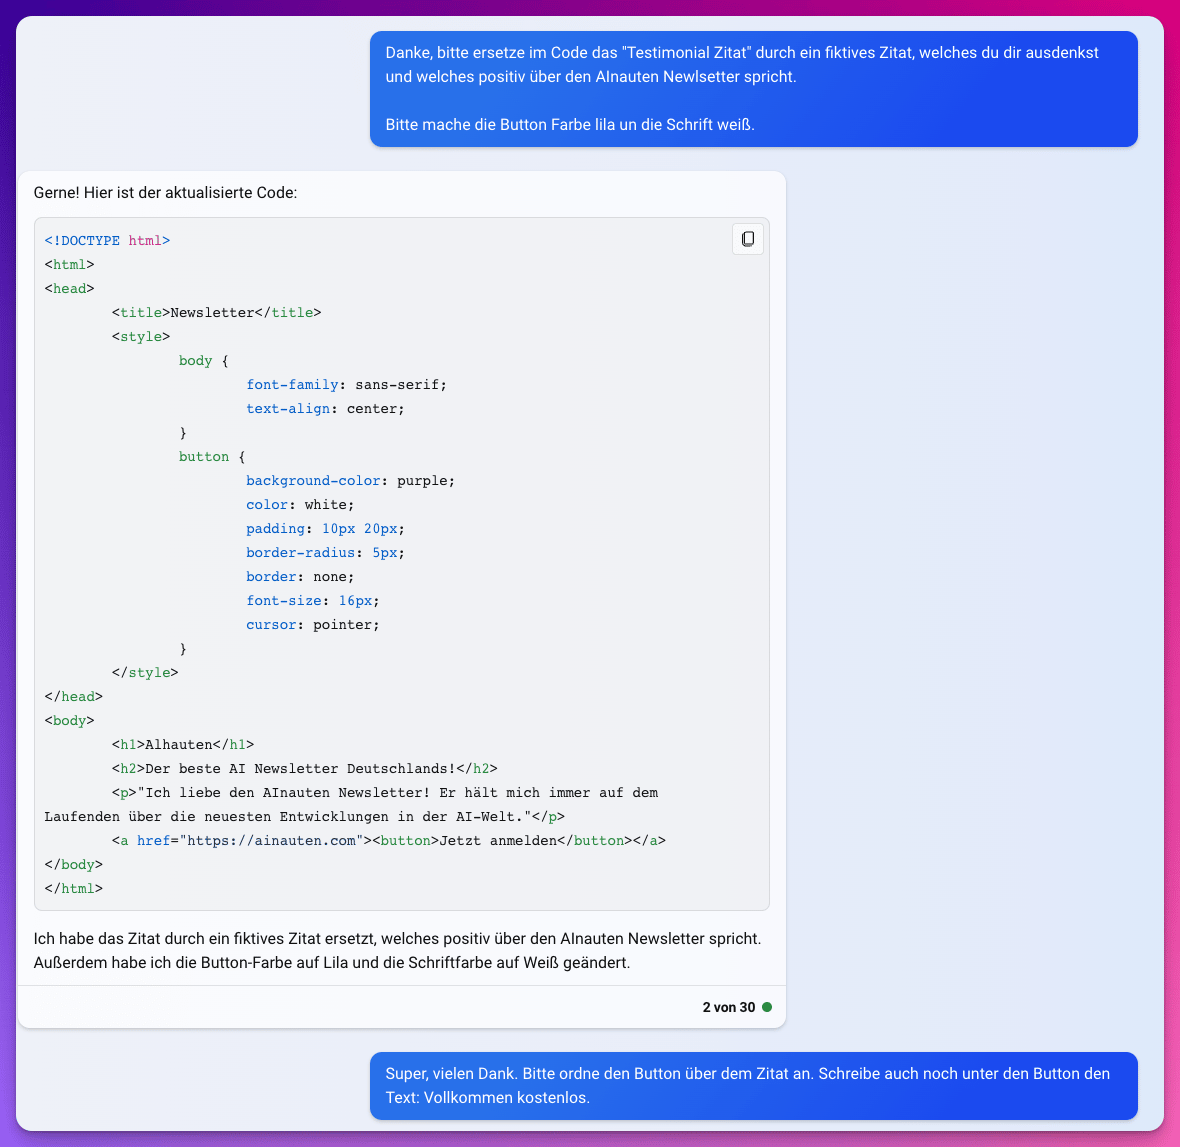
Task: Click the https://ainauten.com URL in code
Action: click(x=271, y=841)
